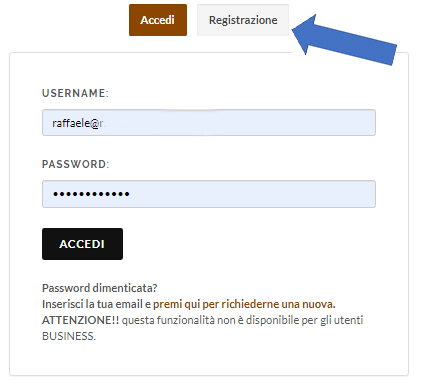Click the PASSWORD label text
This screenshot has width=422, height=387.
pos(76,164)
